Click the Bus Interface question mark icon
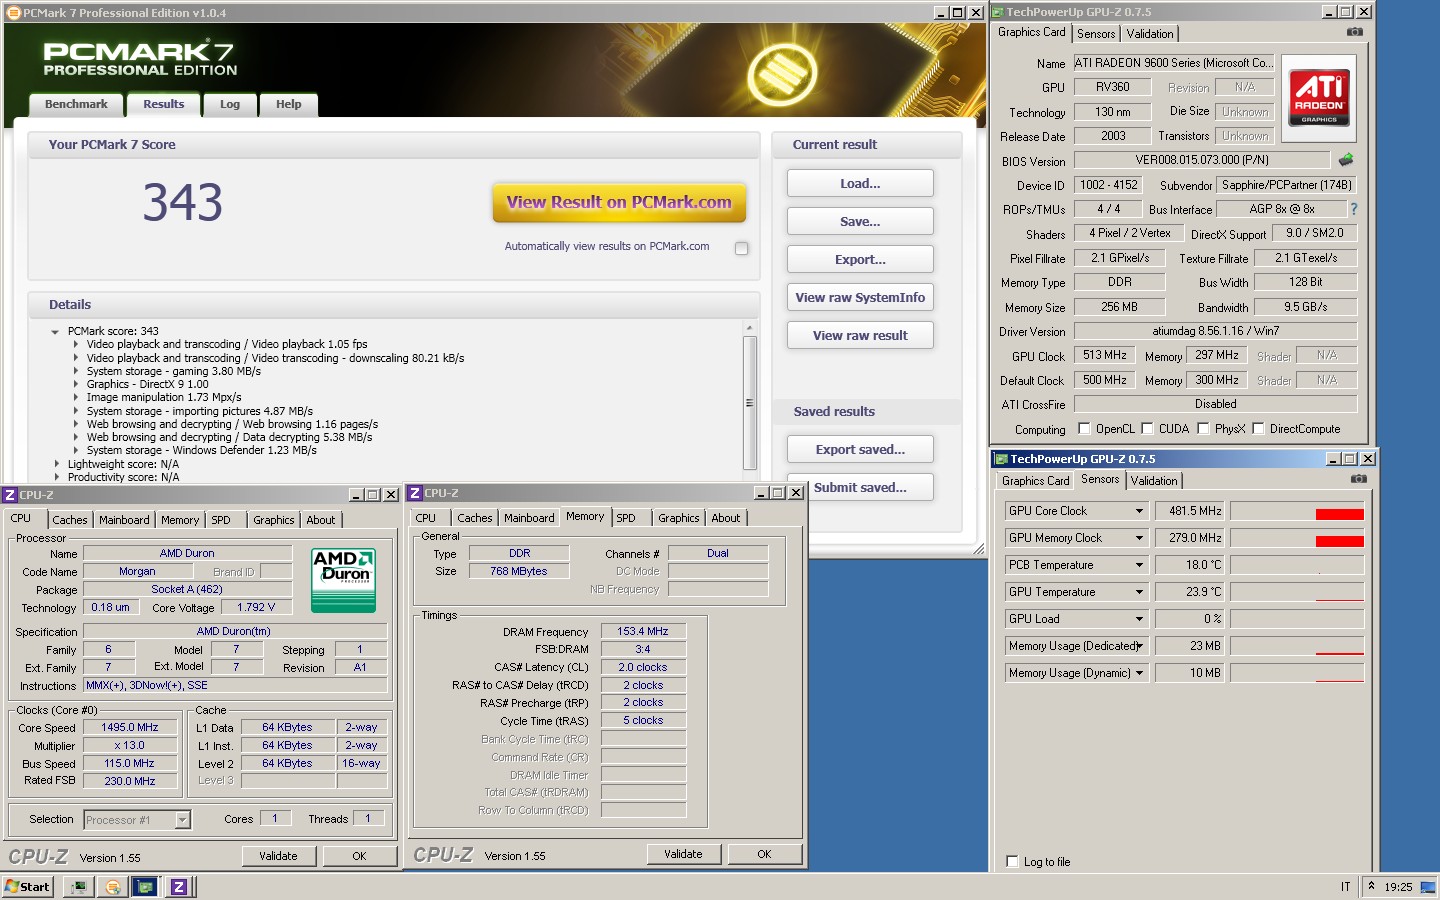This screenshot has width=1440, height=900. [1354, 209]
